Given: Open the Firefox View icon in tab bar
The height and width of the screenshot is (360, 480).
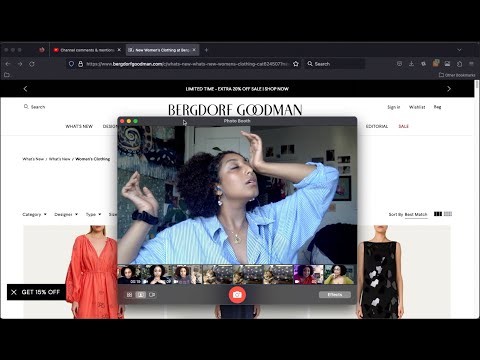Looking at the screenshot, I should (x=42, y=50).
